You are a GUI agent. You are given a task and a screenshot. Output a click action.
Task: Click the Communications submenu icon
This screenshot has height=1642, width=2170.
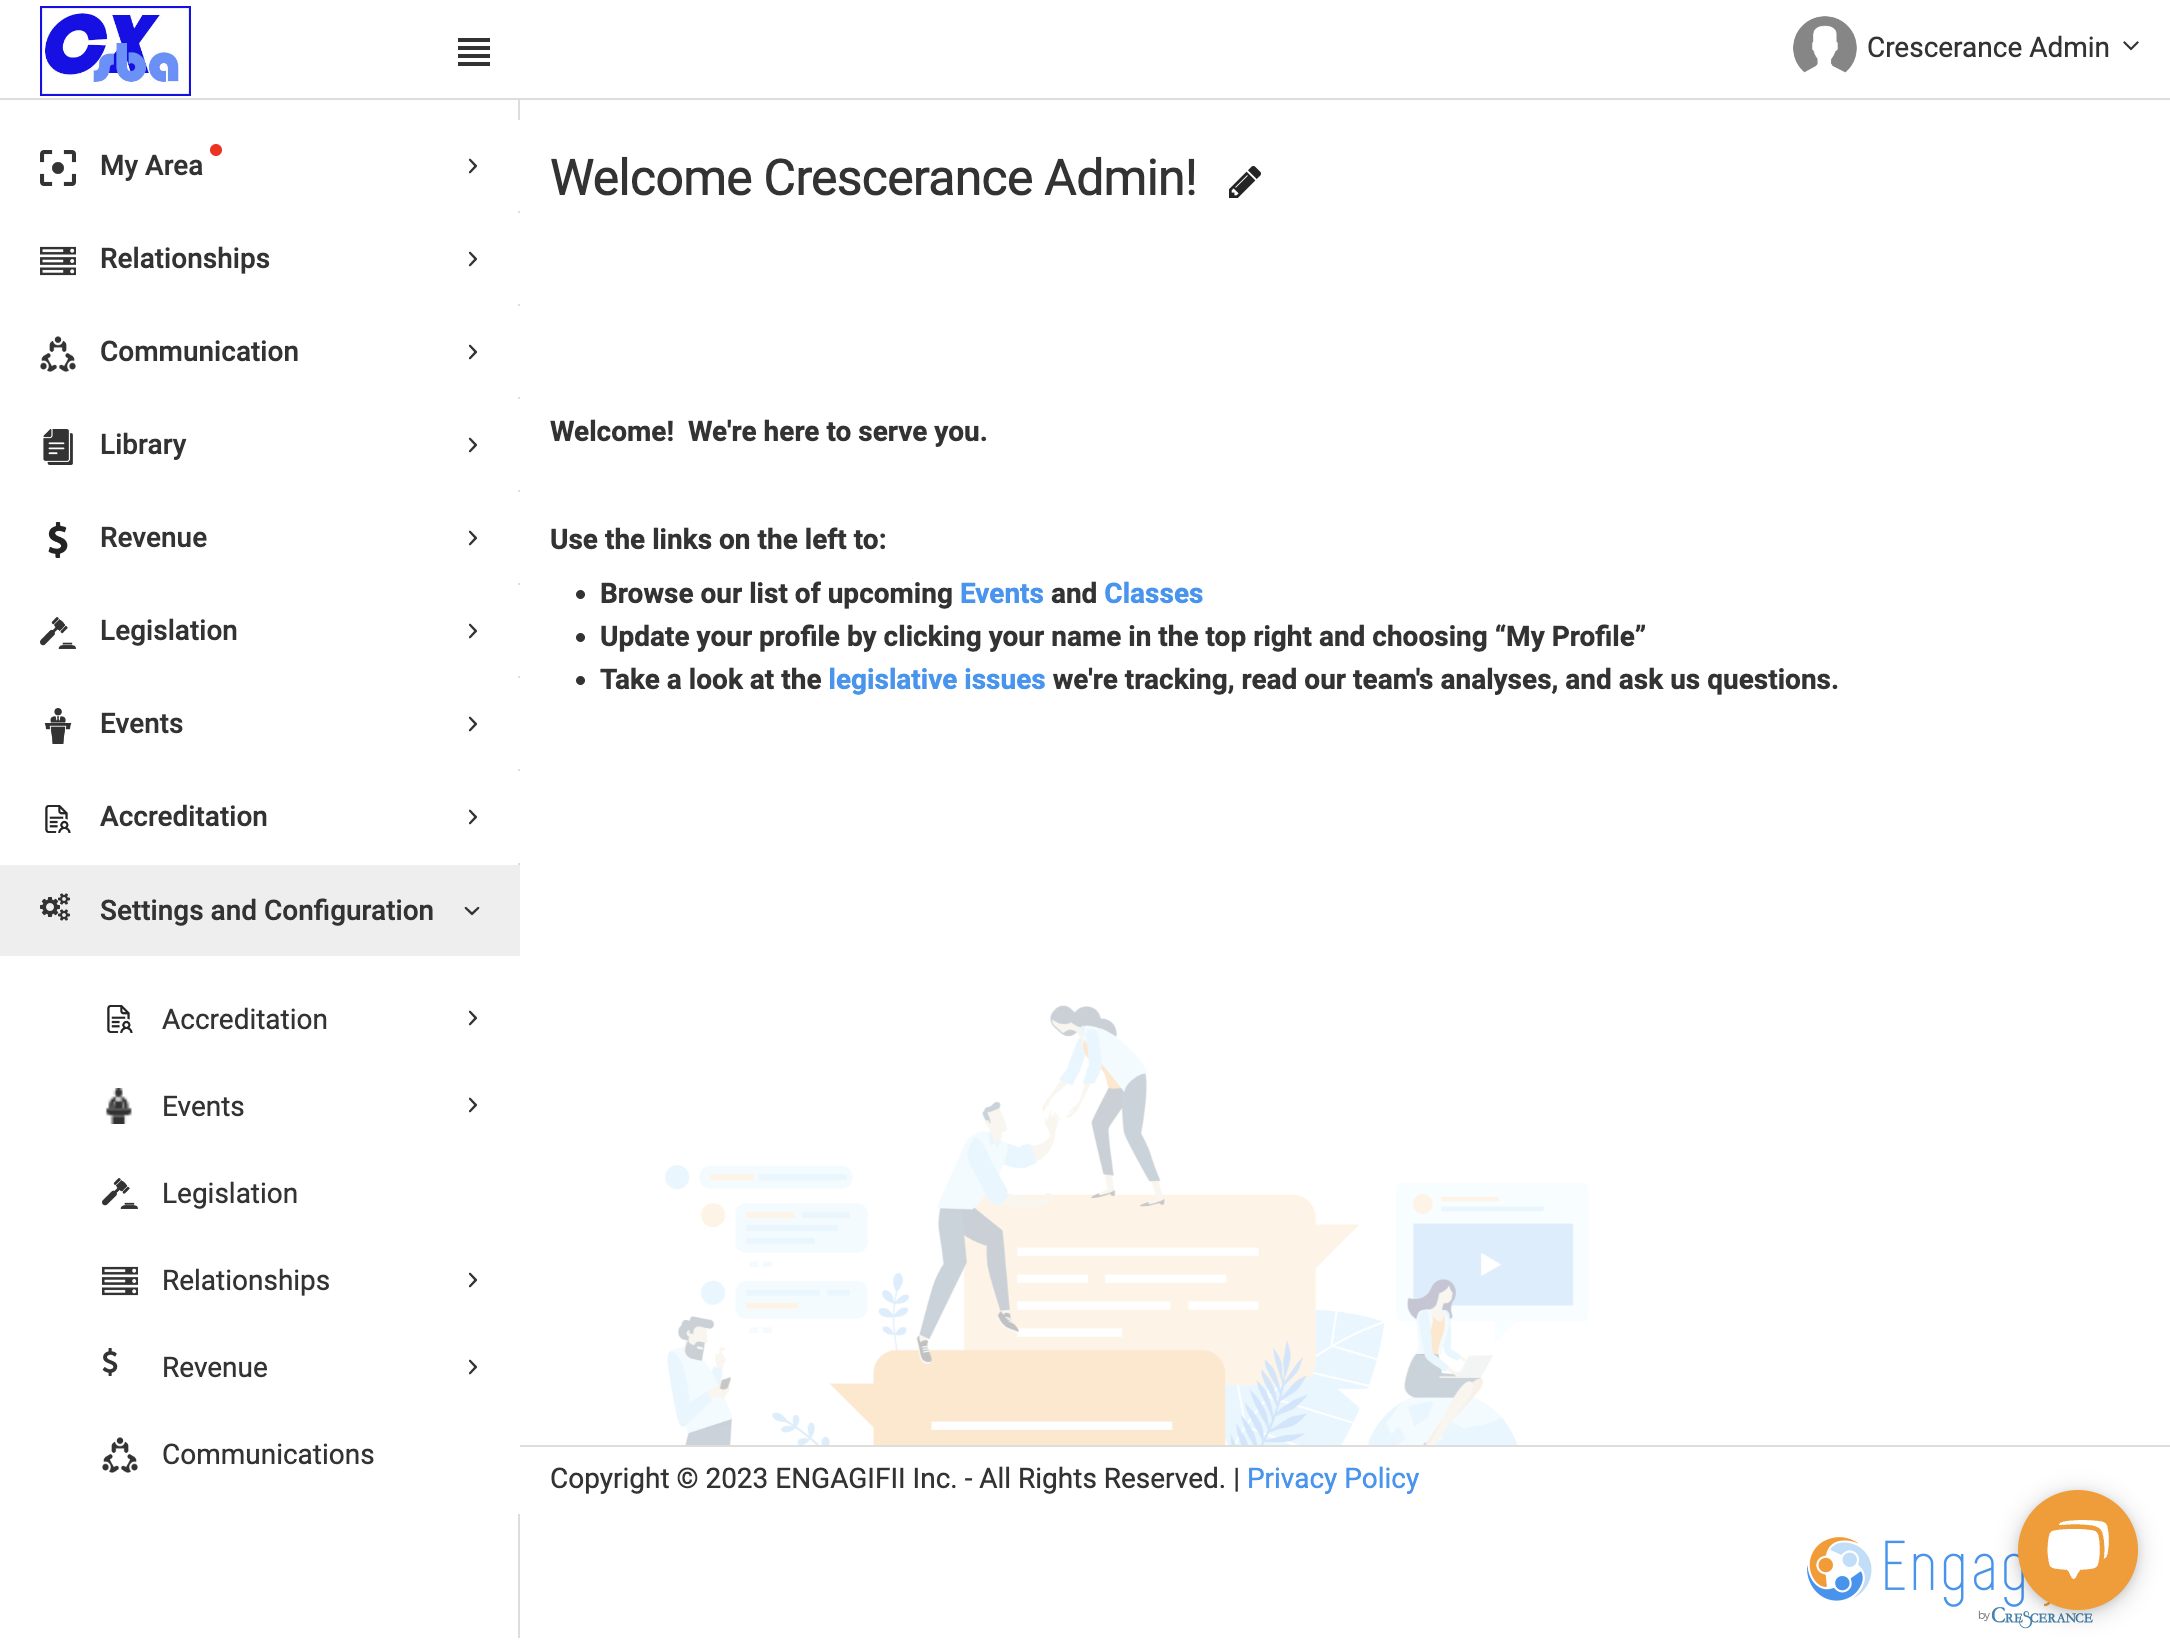[120, 1455]
